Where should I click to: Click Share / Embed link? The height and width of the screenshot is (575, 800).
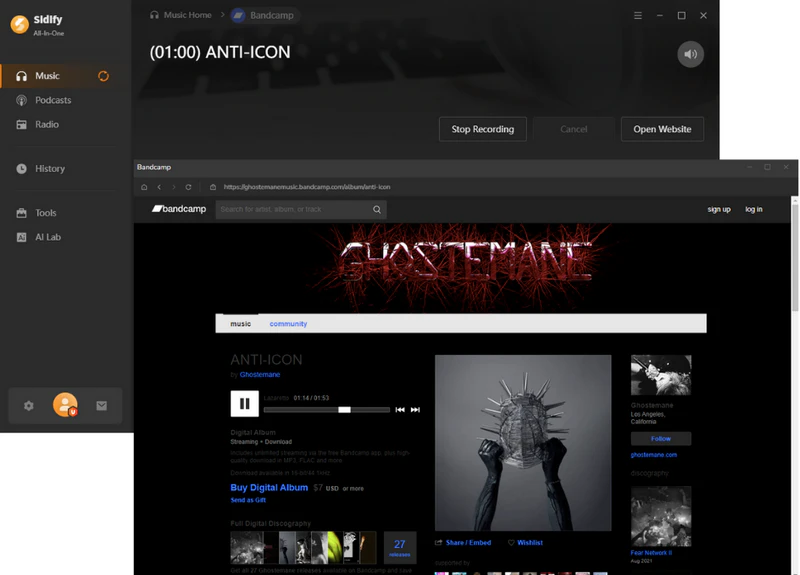(463, 543)
